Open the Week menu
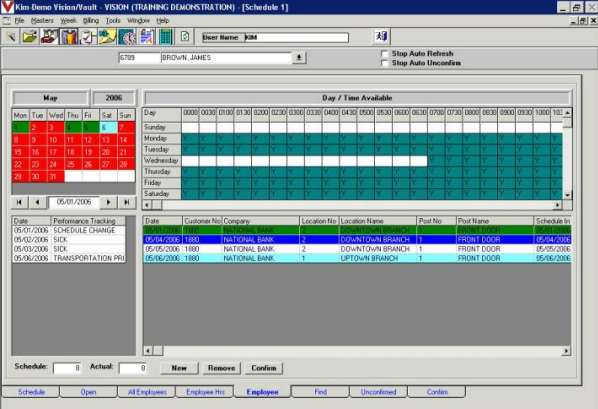 (68, 21)
